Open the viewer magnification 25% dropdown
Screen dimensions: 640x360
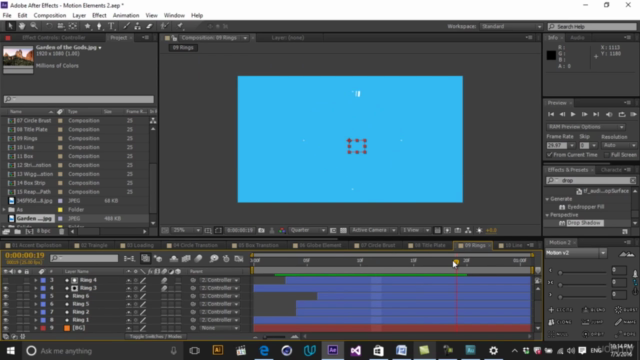[x=186, y=231]
